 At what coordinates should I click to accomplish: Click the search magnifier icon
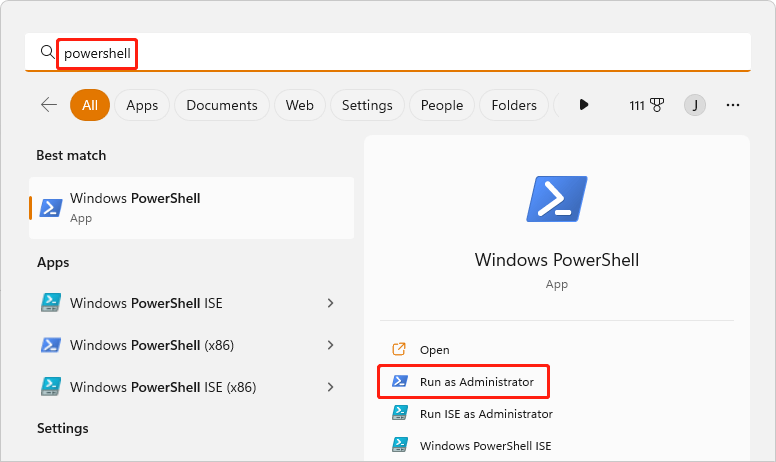coord(46,52)
